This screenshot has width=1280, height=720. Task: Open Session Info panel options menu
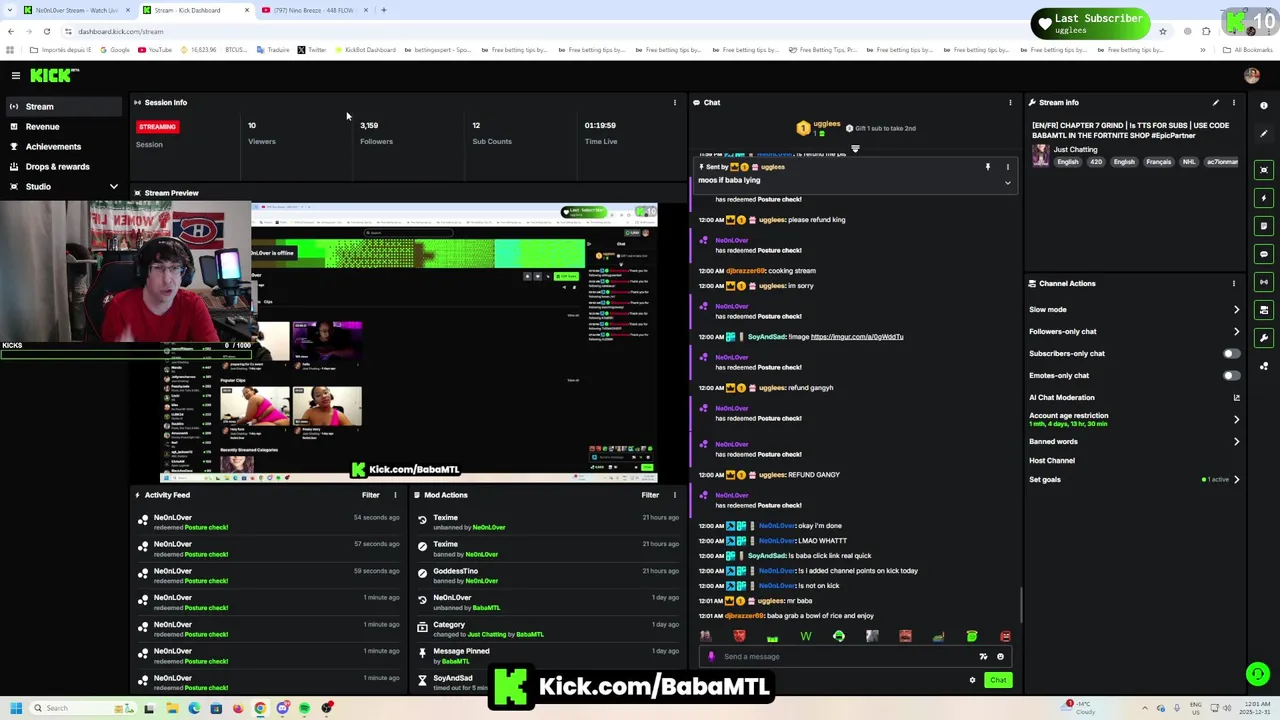pyautogui.click(x=674, y=102)
